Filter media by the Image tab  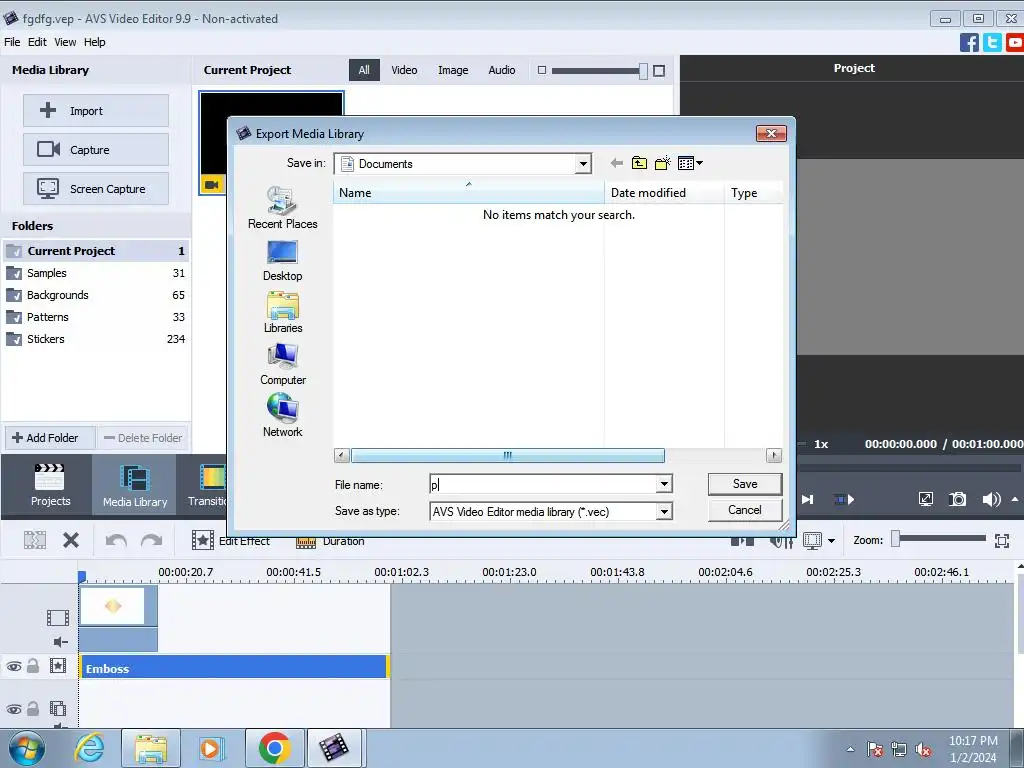(453, 70)
